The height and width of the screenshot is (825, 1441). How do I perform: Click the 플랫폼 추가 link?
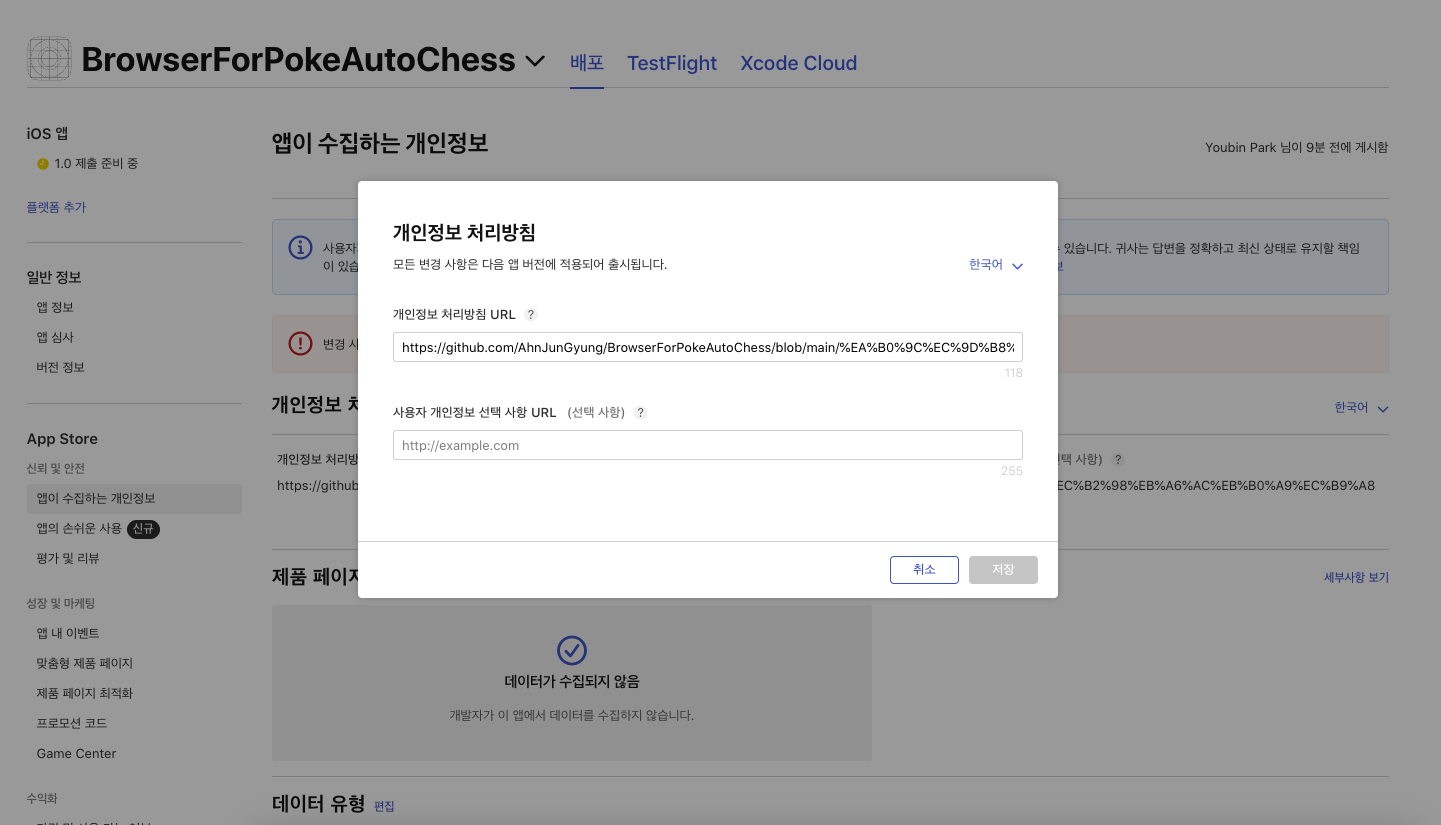coord(56,208)
